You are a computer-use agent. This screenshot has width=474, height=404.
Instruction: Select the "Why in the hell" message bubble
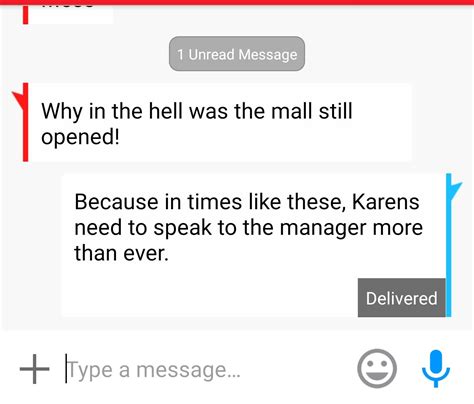(x=220, y=123)
